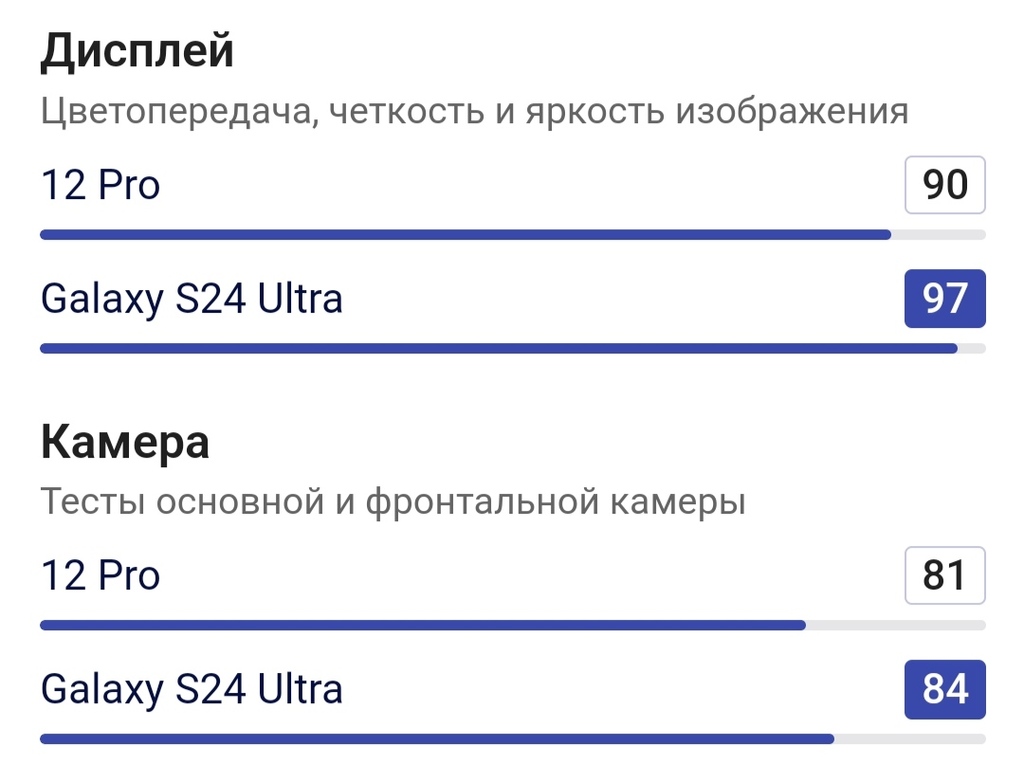
Task: Click the 84 camera score badge
Action: pos(945,690)
